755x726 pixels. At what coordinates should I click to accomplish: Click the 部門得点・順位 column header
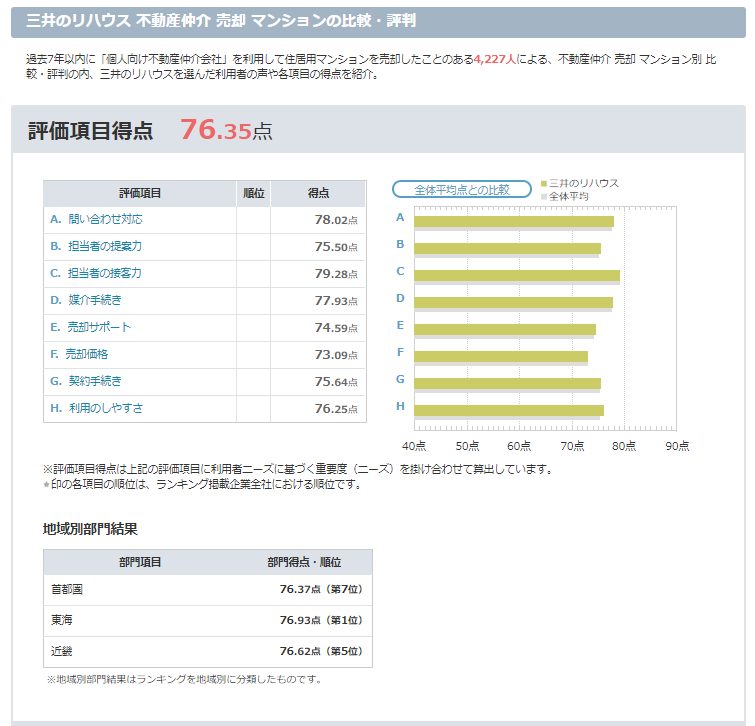tap(304, 562)
